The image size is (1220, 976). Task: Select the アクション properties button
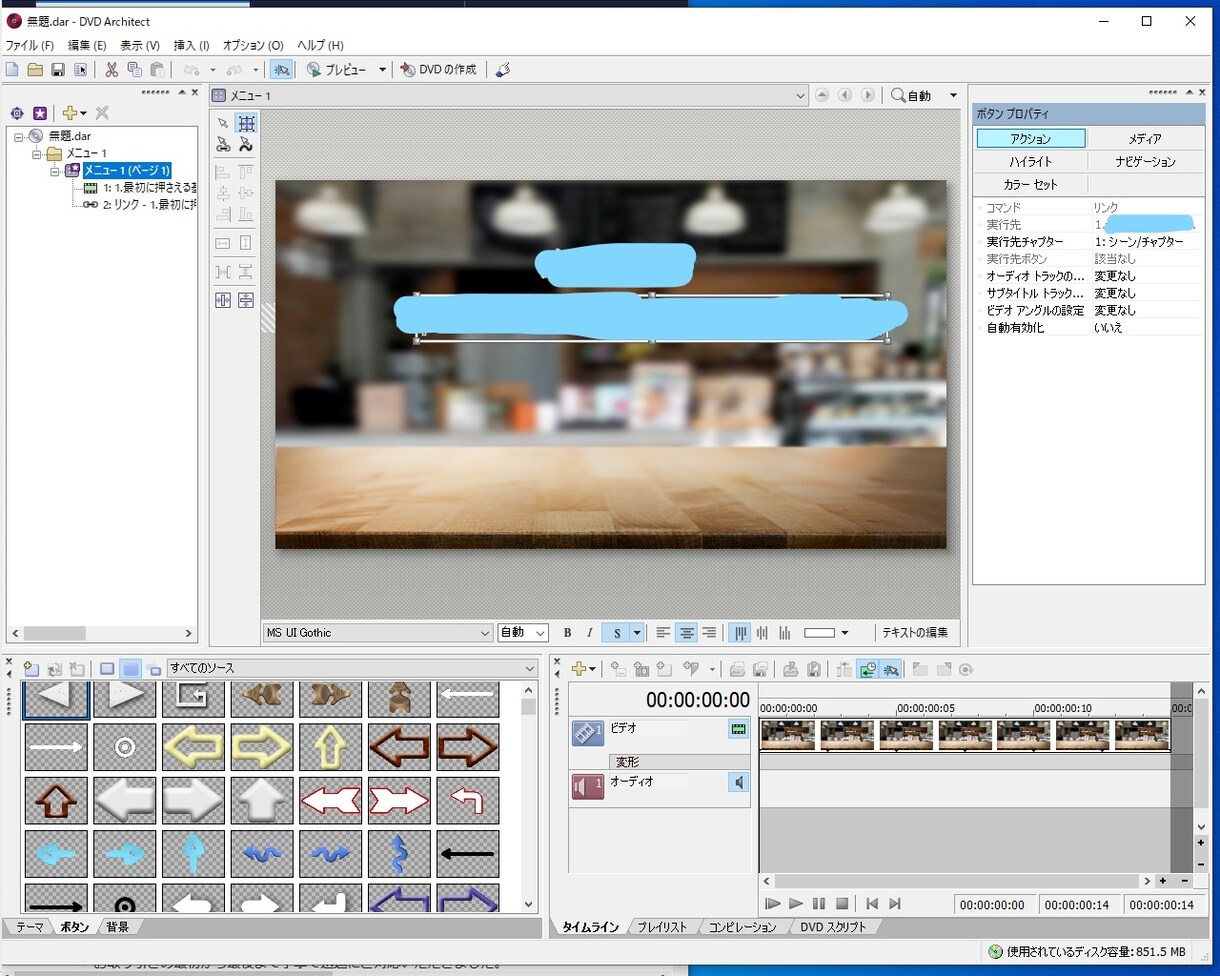[1030, 139]
